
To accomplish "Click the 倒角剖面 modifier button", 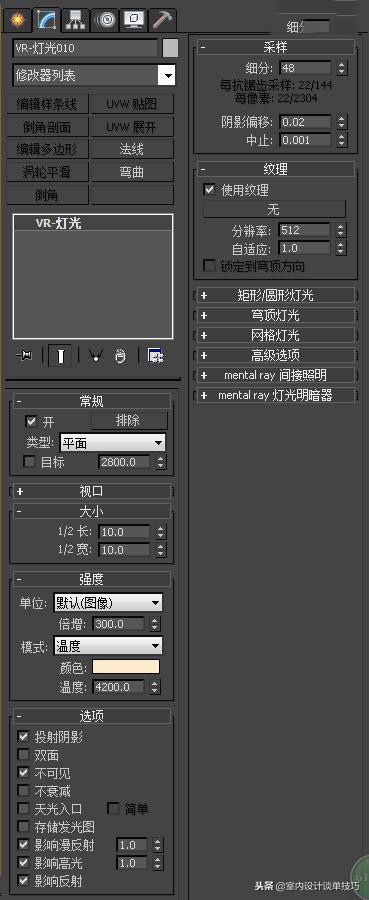I will 48,126.
